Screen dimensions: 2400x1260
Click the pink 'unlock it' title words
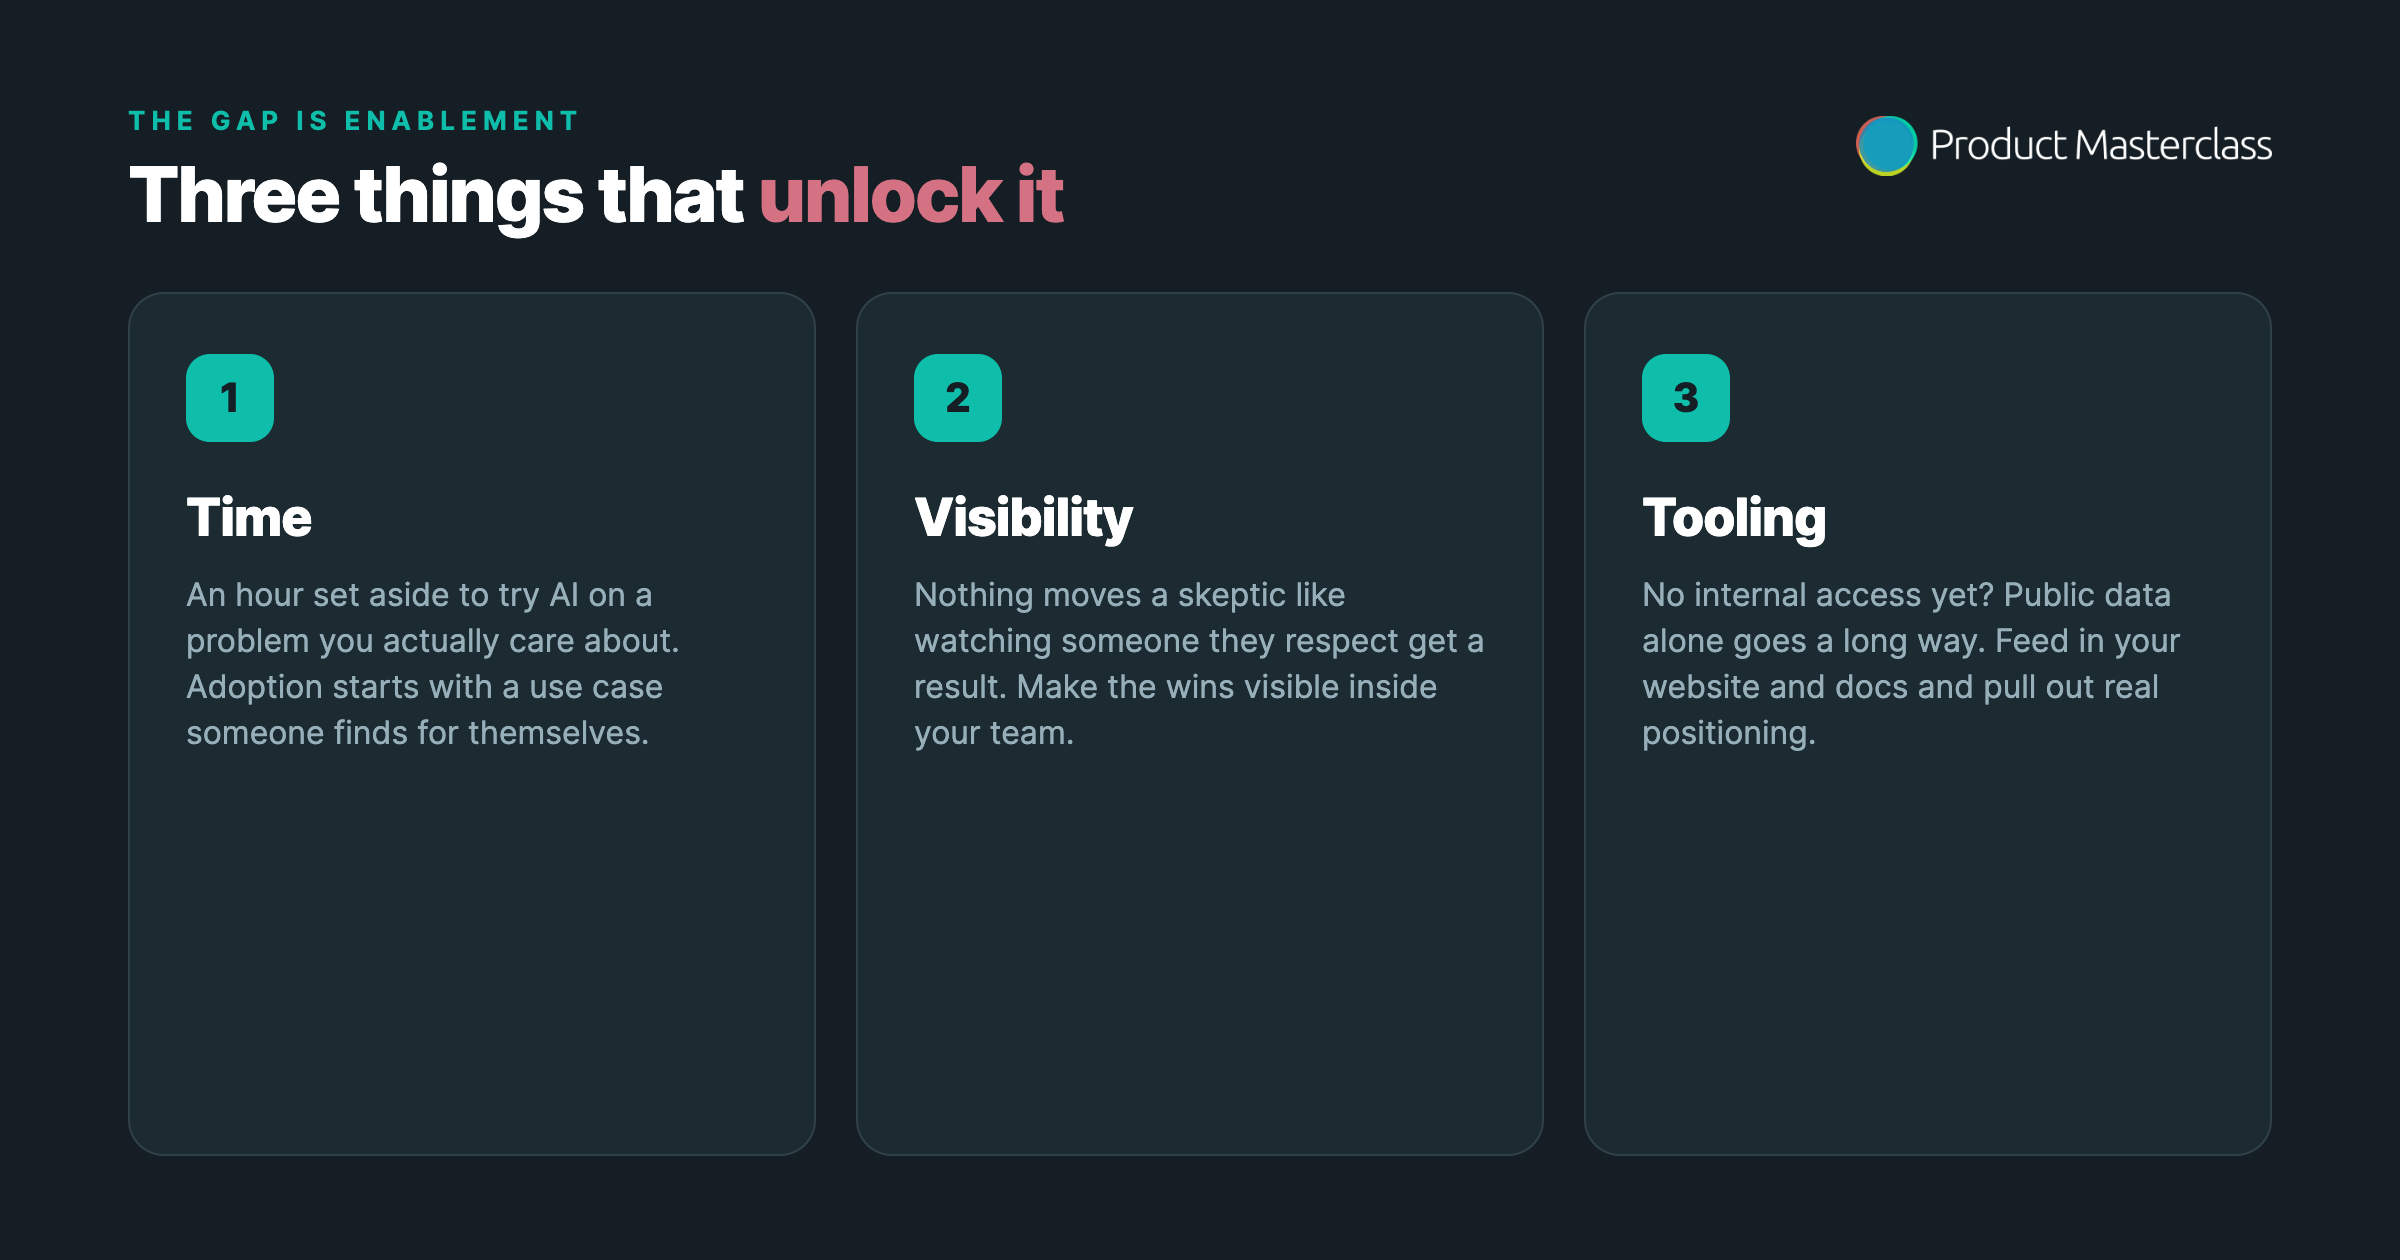[911, 194]
